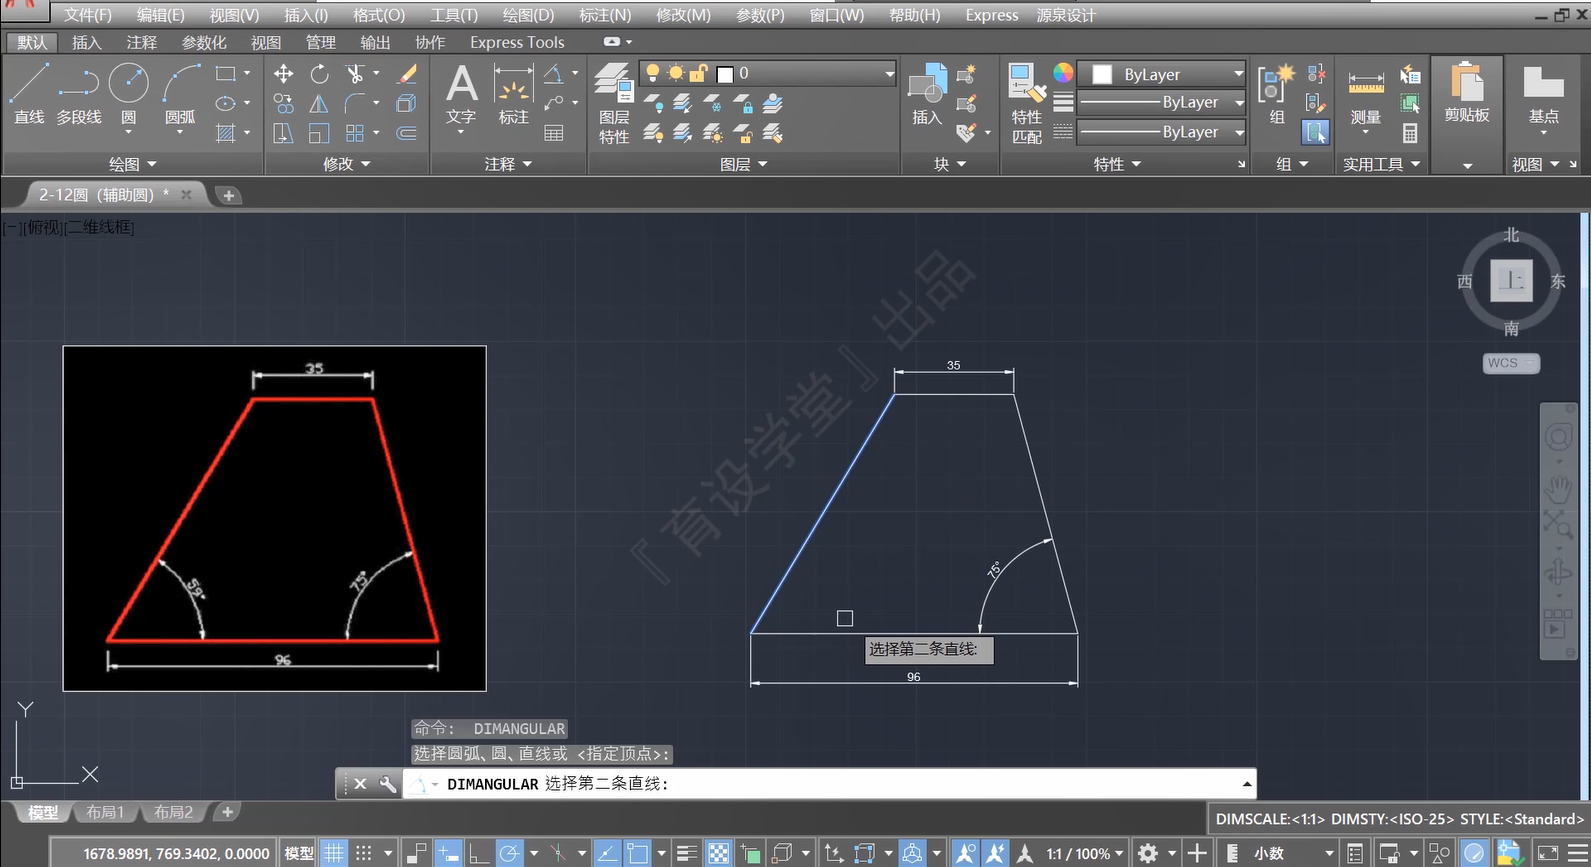Switch to the 布局1 layout tab
Image resolution: width=1591 pixels, height=867 pixels.
click(x=105, y=812)
